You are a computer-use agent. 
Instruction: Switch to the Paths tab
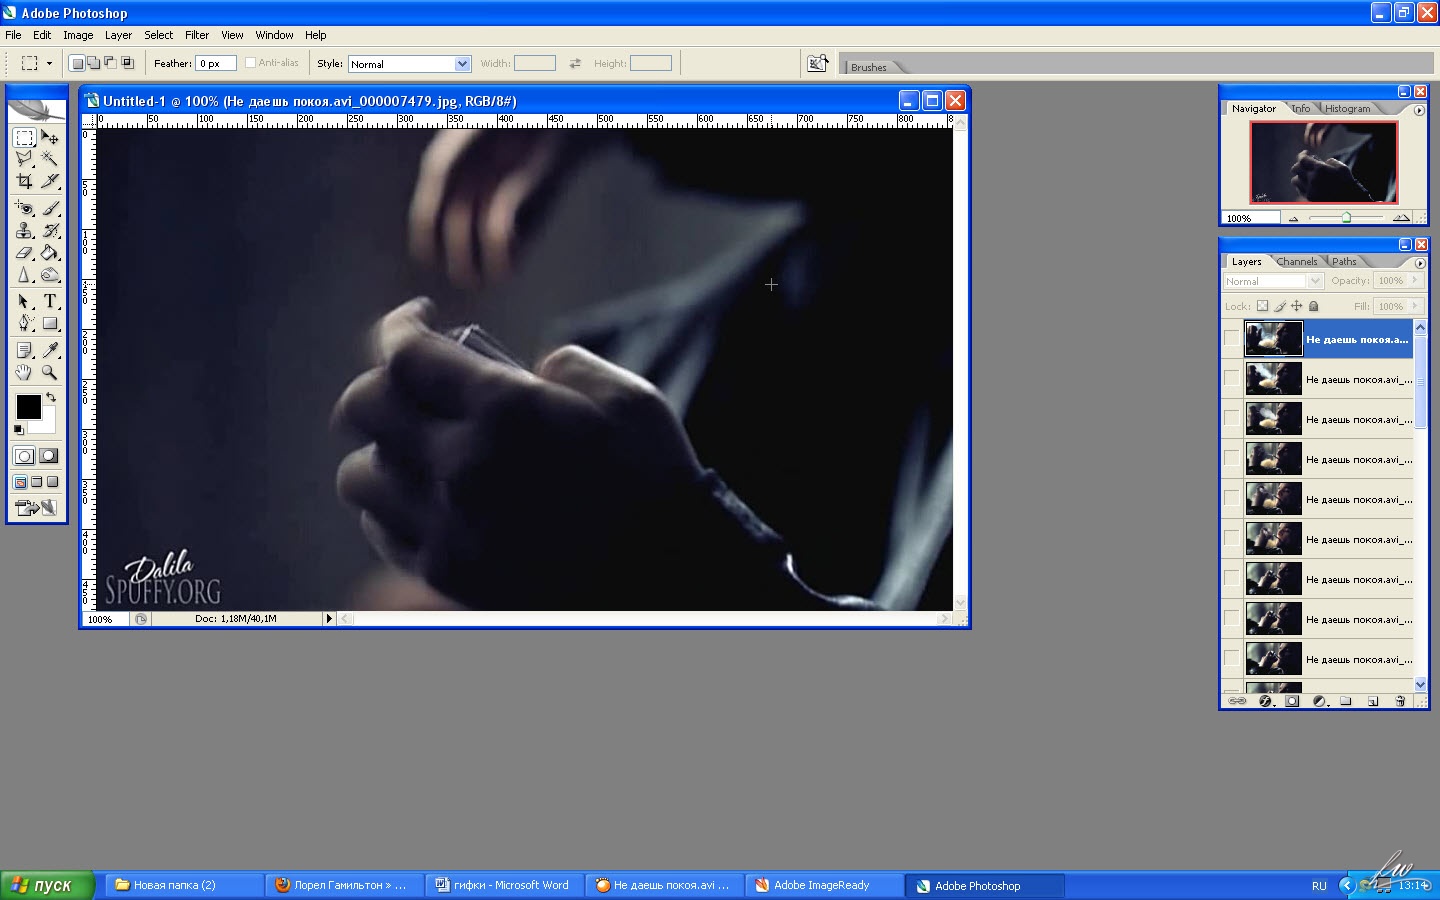pyautogui.click(x=1344, y=262)
